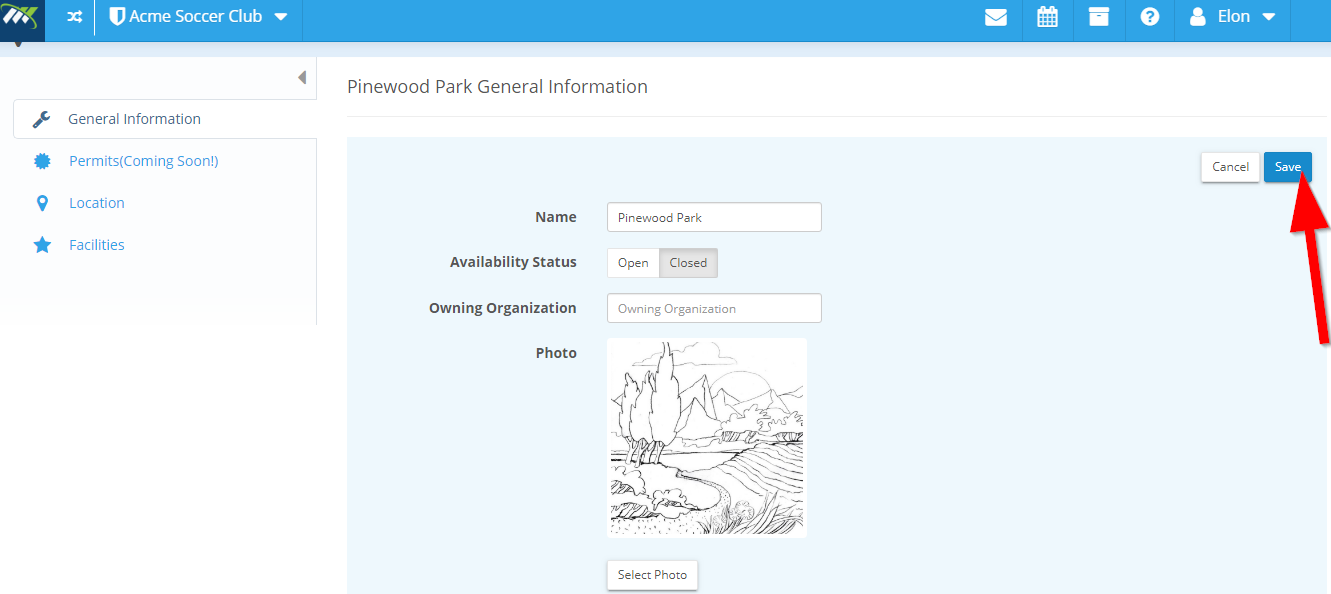Viewport: 1331px width, 594px height.
Task: Click the wrench icon beside General Information
Action: point(42,119)
